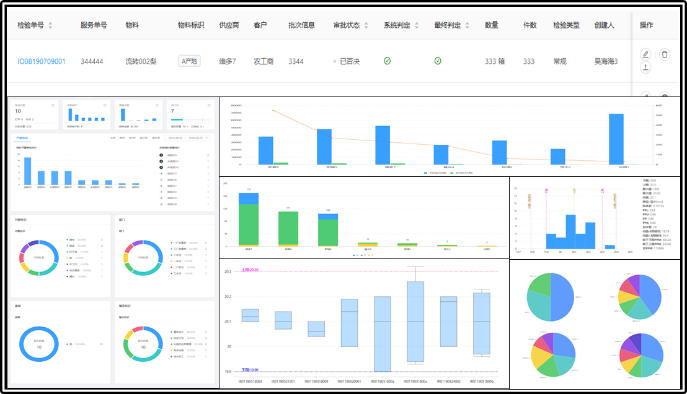This screenshot has height=394, width=687.
Task: Click the three-slice pie chart with blue half
Action: click(551, 297)
